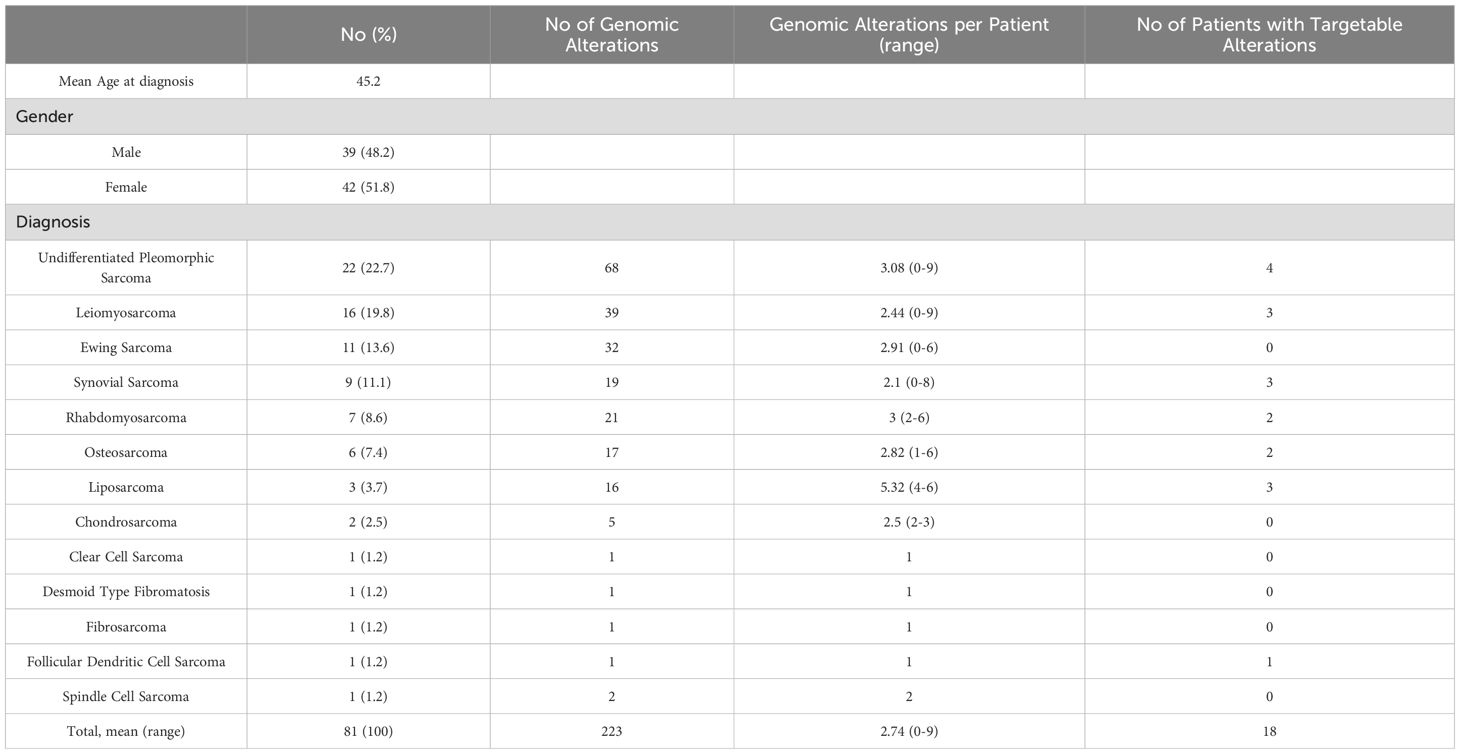Click the total genomic alterations value 223
The image size is (1460, 754).
tap(611, 732)
